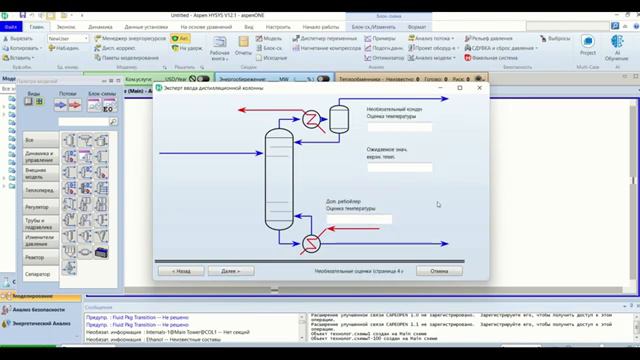The image size is (640, 360).
Task: Click the funnel-shaped unit icon in palette top row
Action: [85, 141]
